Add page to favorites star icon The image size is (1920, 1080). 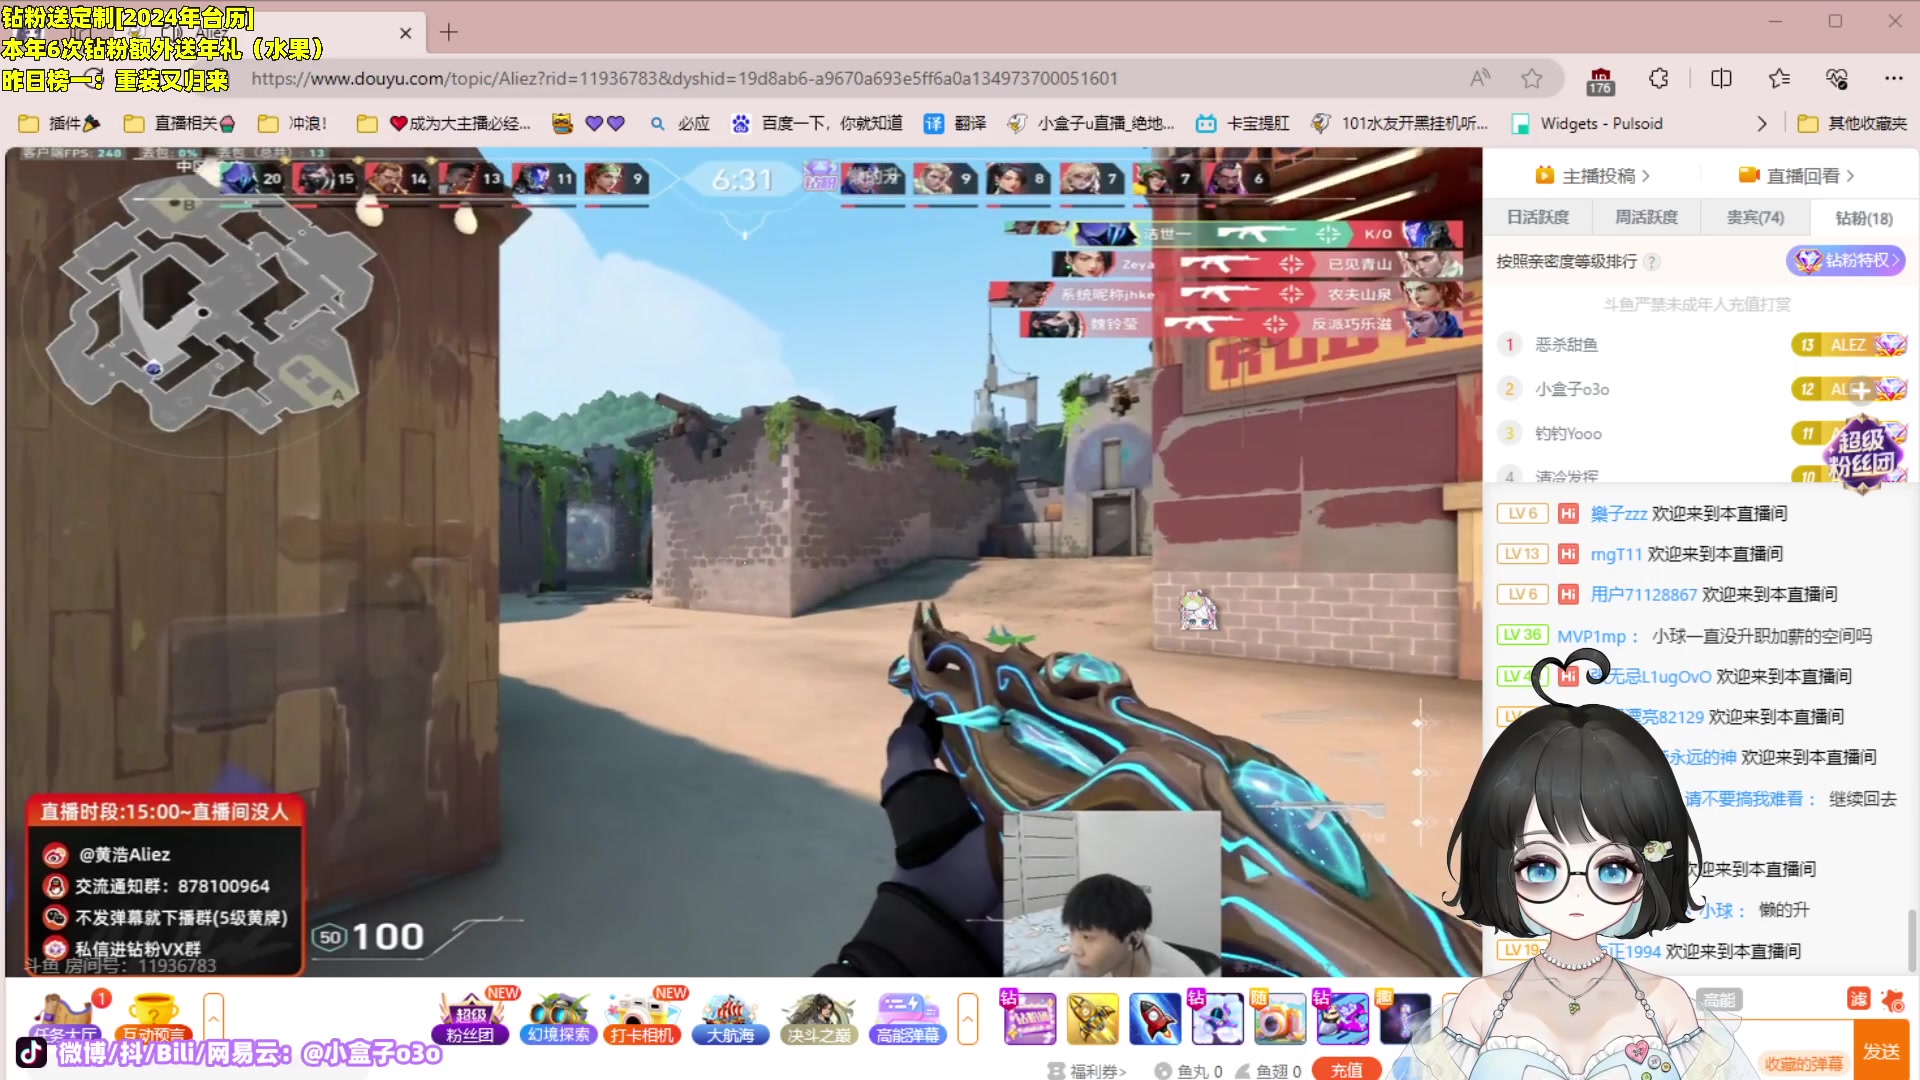click(1532, 78)
